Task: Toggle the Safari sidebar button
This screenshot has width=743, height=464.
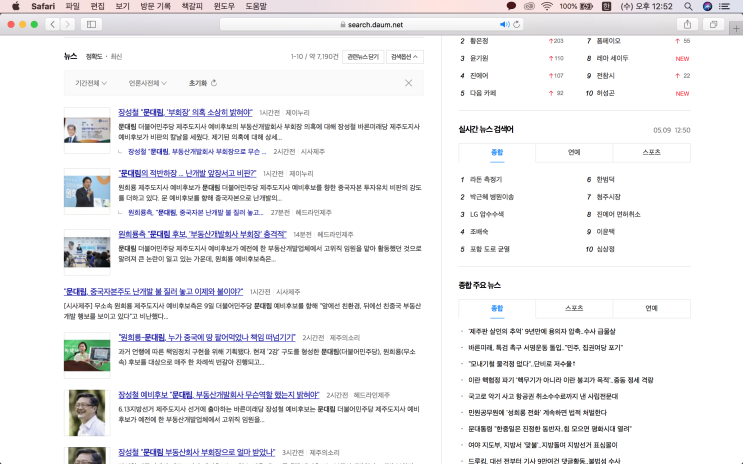Action: click(x=91, y=24)
